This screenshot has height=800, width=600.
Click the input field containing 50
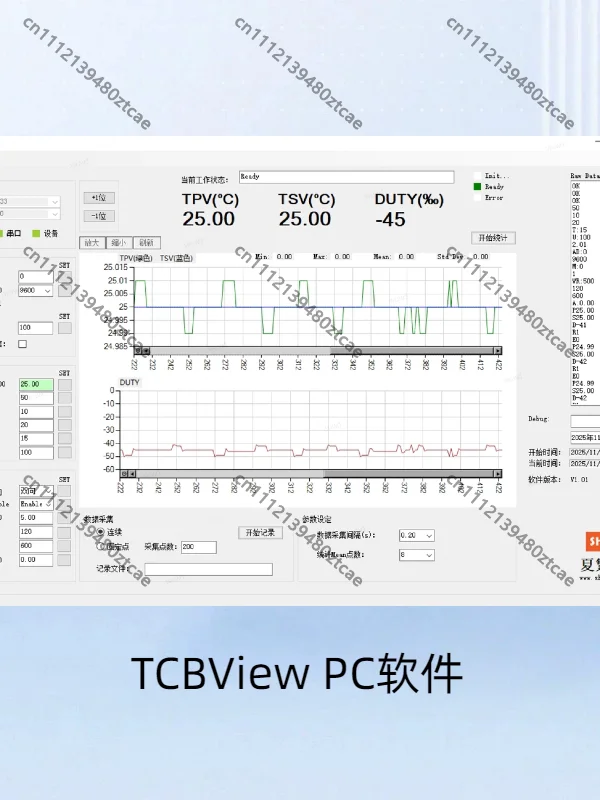(x=36, y=398)
